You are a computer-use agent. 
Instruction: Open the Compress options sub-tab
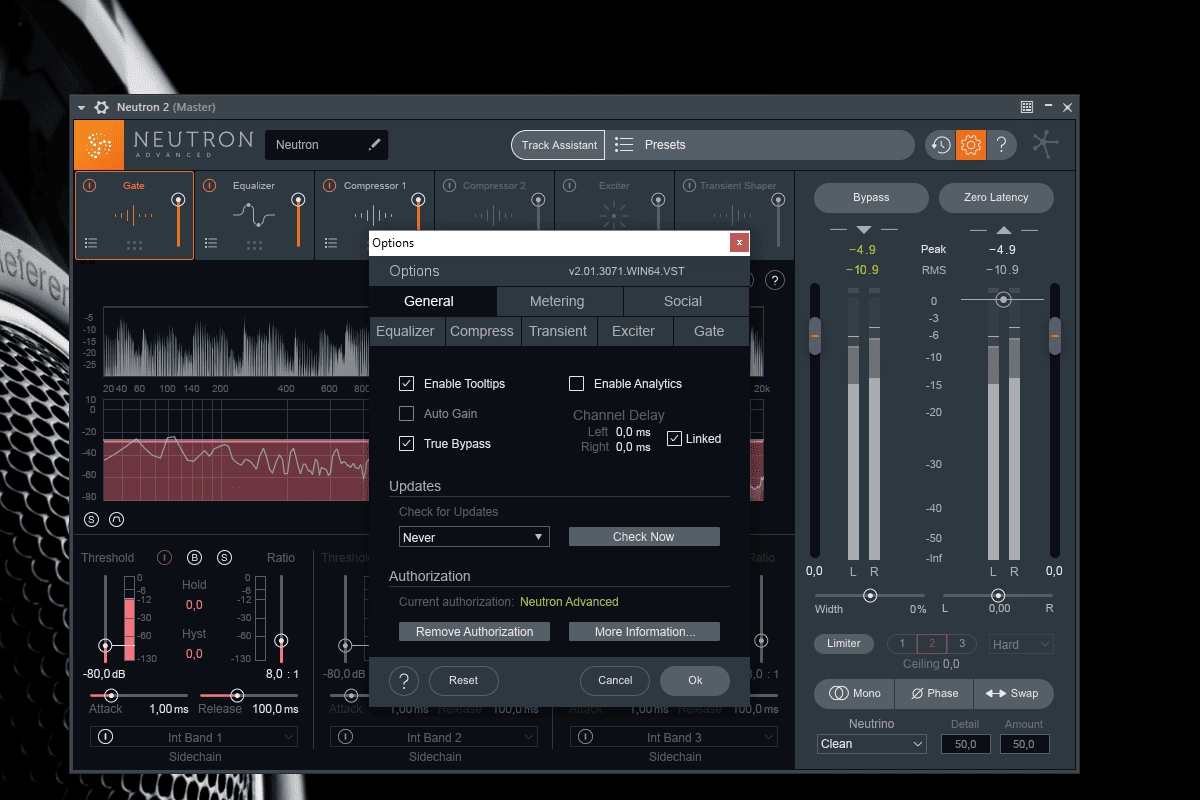tap(482, 331)
